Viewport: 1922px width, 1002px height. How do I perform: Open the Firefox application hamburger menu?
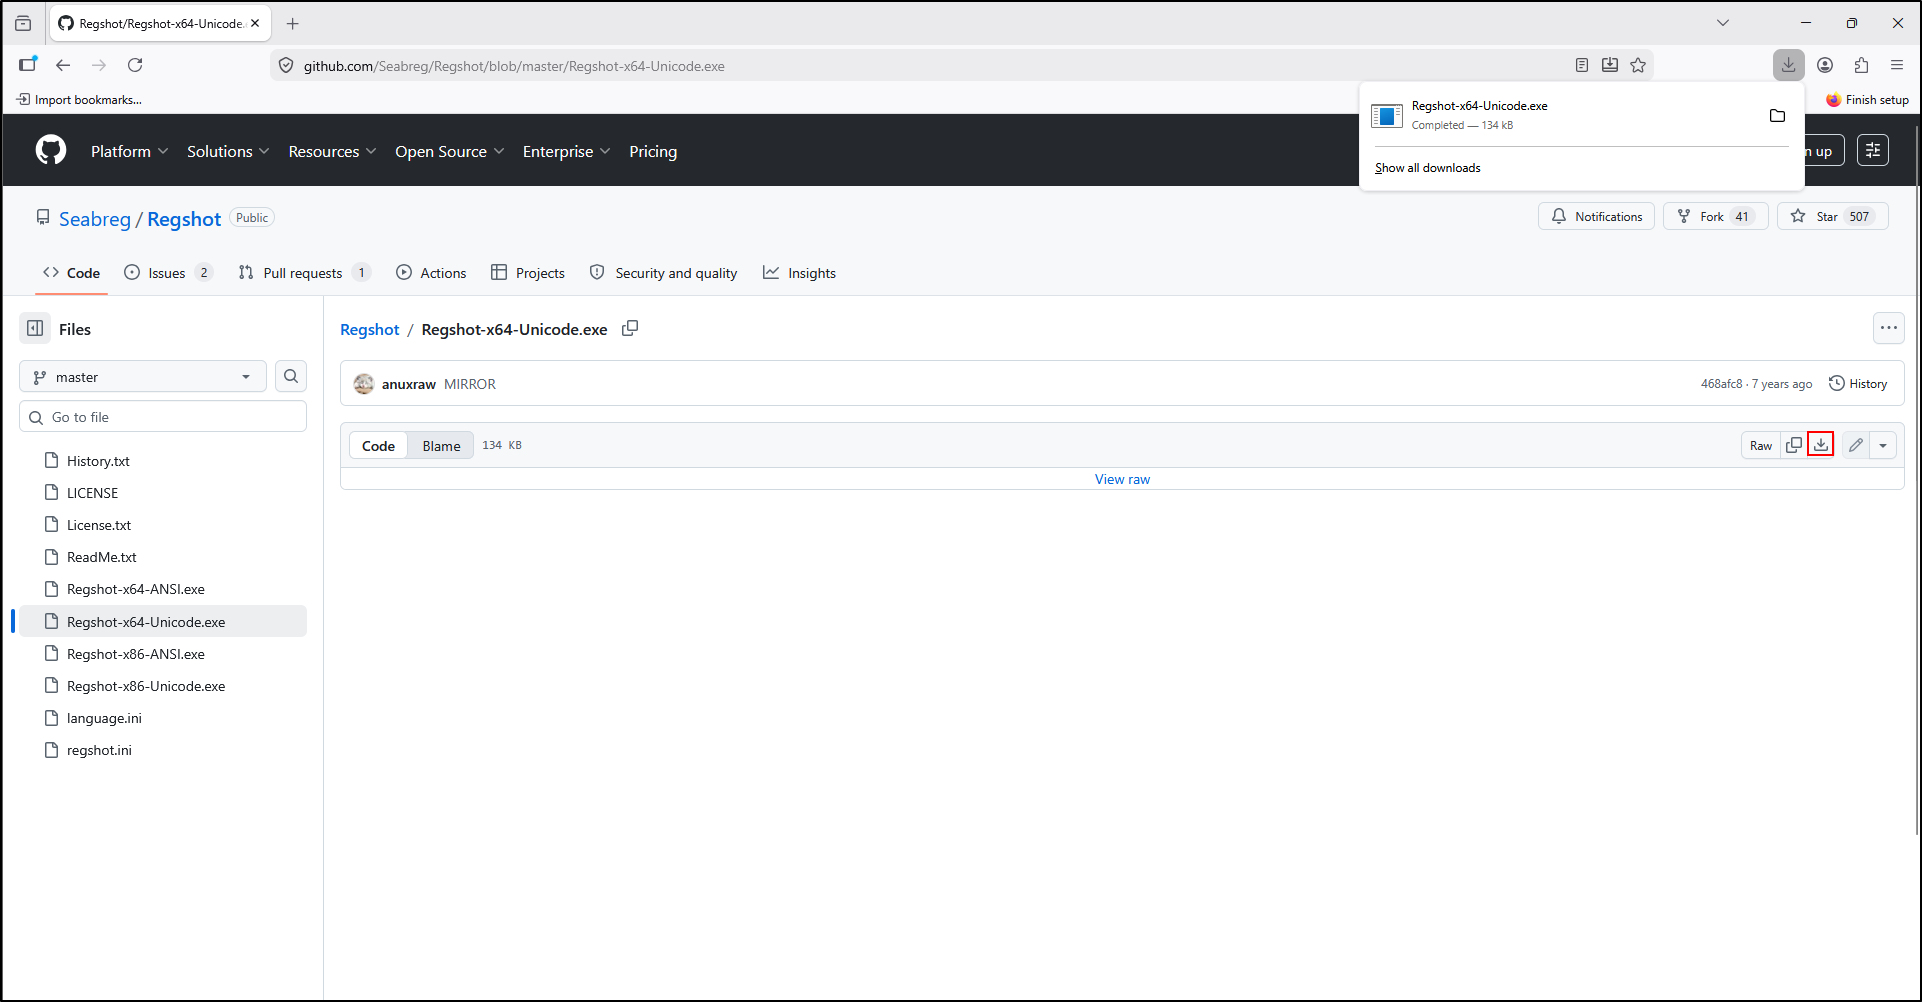point(1897,65)
